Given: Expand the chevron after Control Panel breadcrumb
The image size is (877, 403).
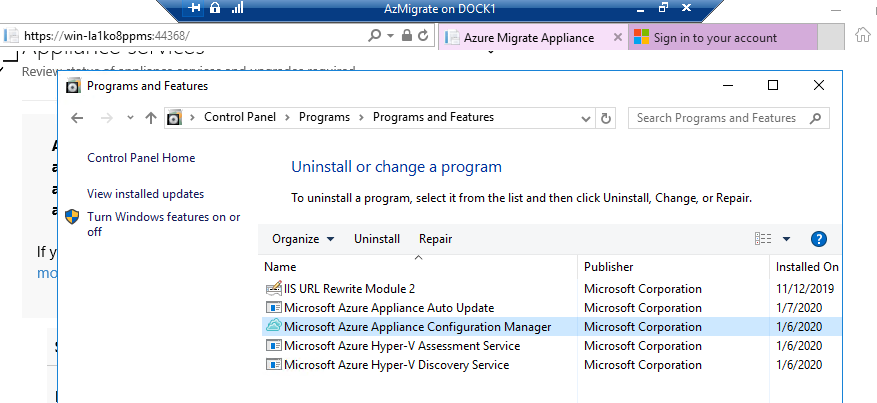Looking at the screenshot, I should tap(287, 118).
